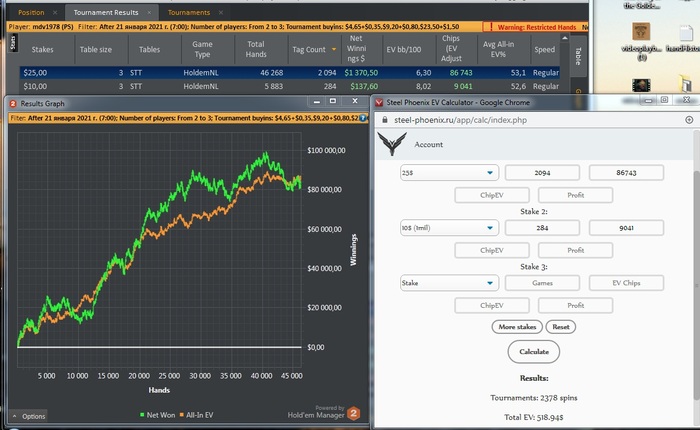Image resolution: width=700 pixels, height=430 pixels.
Task: Click the $1 370,50 net winnings cell
Action: [x=361, y=73]
